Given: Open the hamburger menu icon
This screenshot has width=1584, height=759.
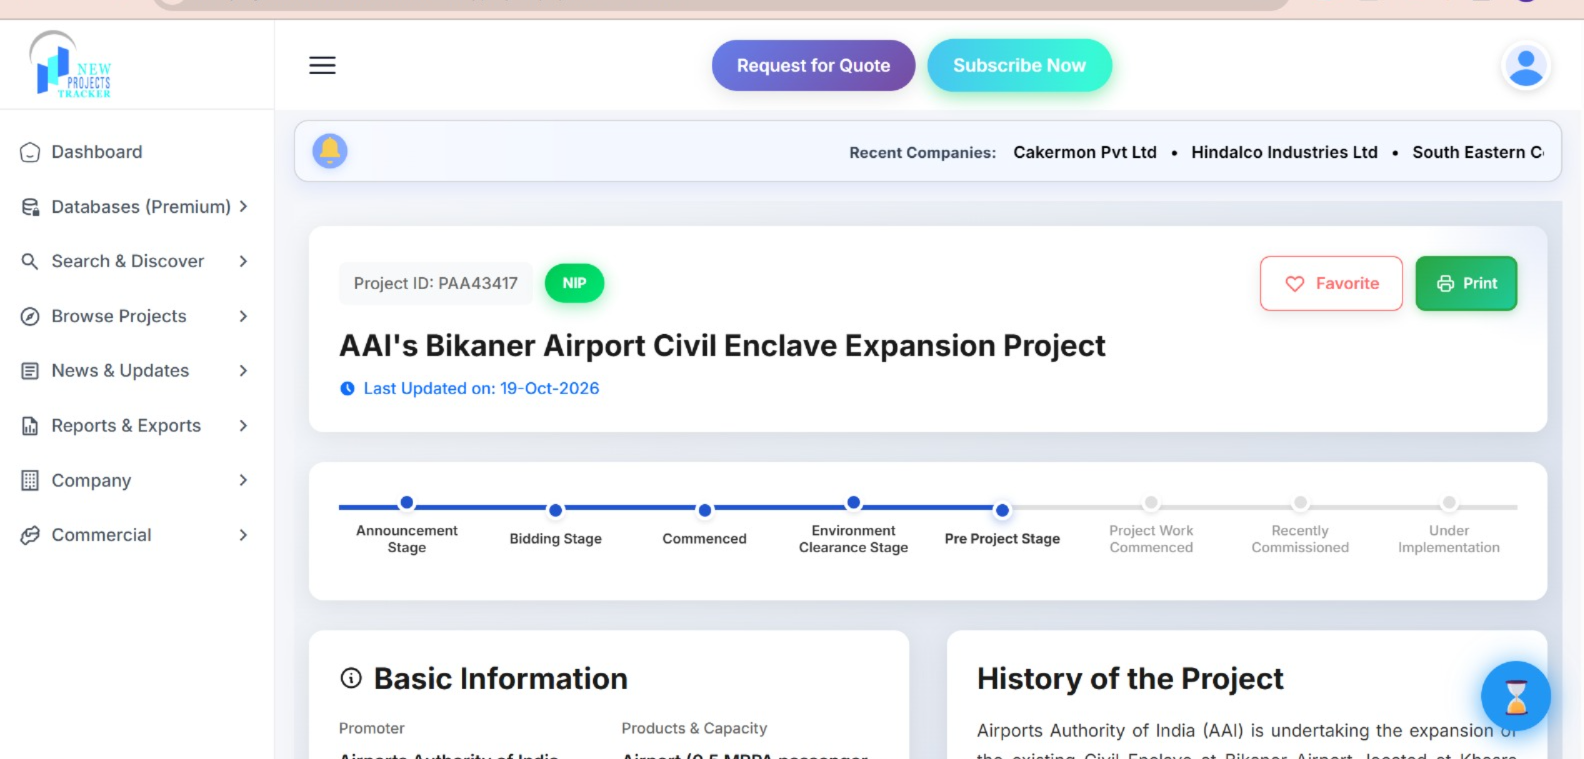Looking at the screenshot, I should coord(322,65).
